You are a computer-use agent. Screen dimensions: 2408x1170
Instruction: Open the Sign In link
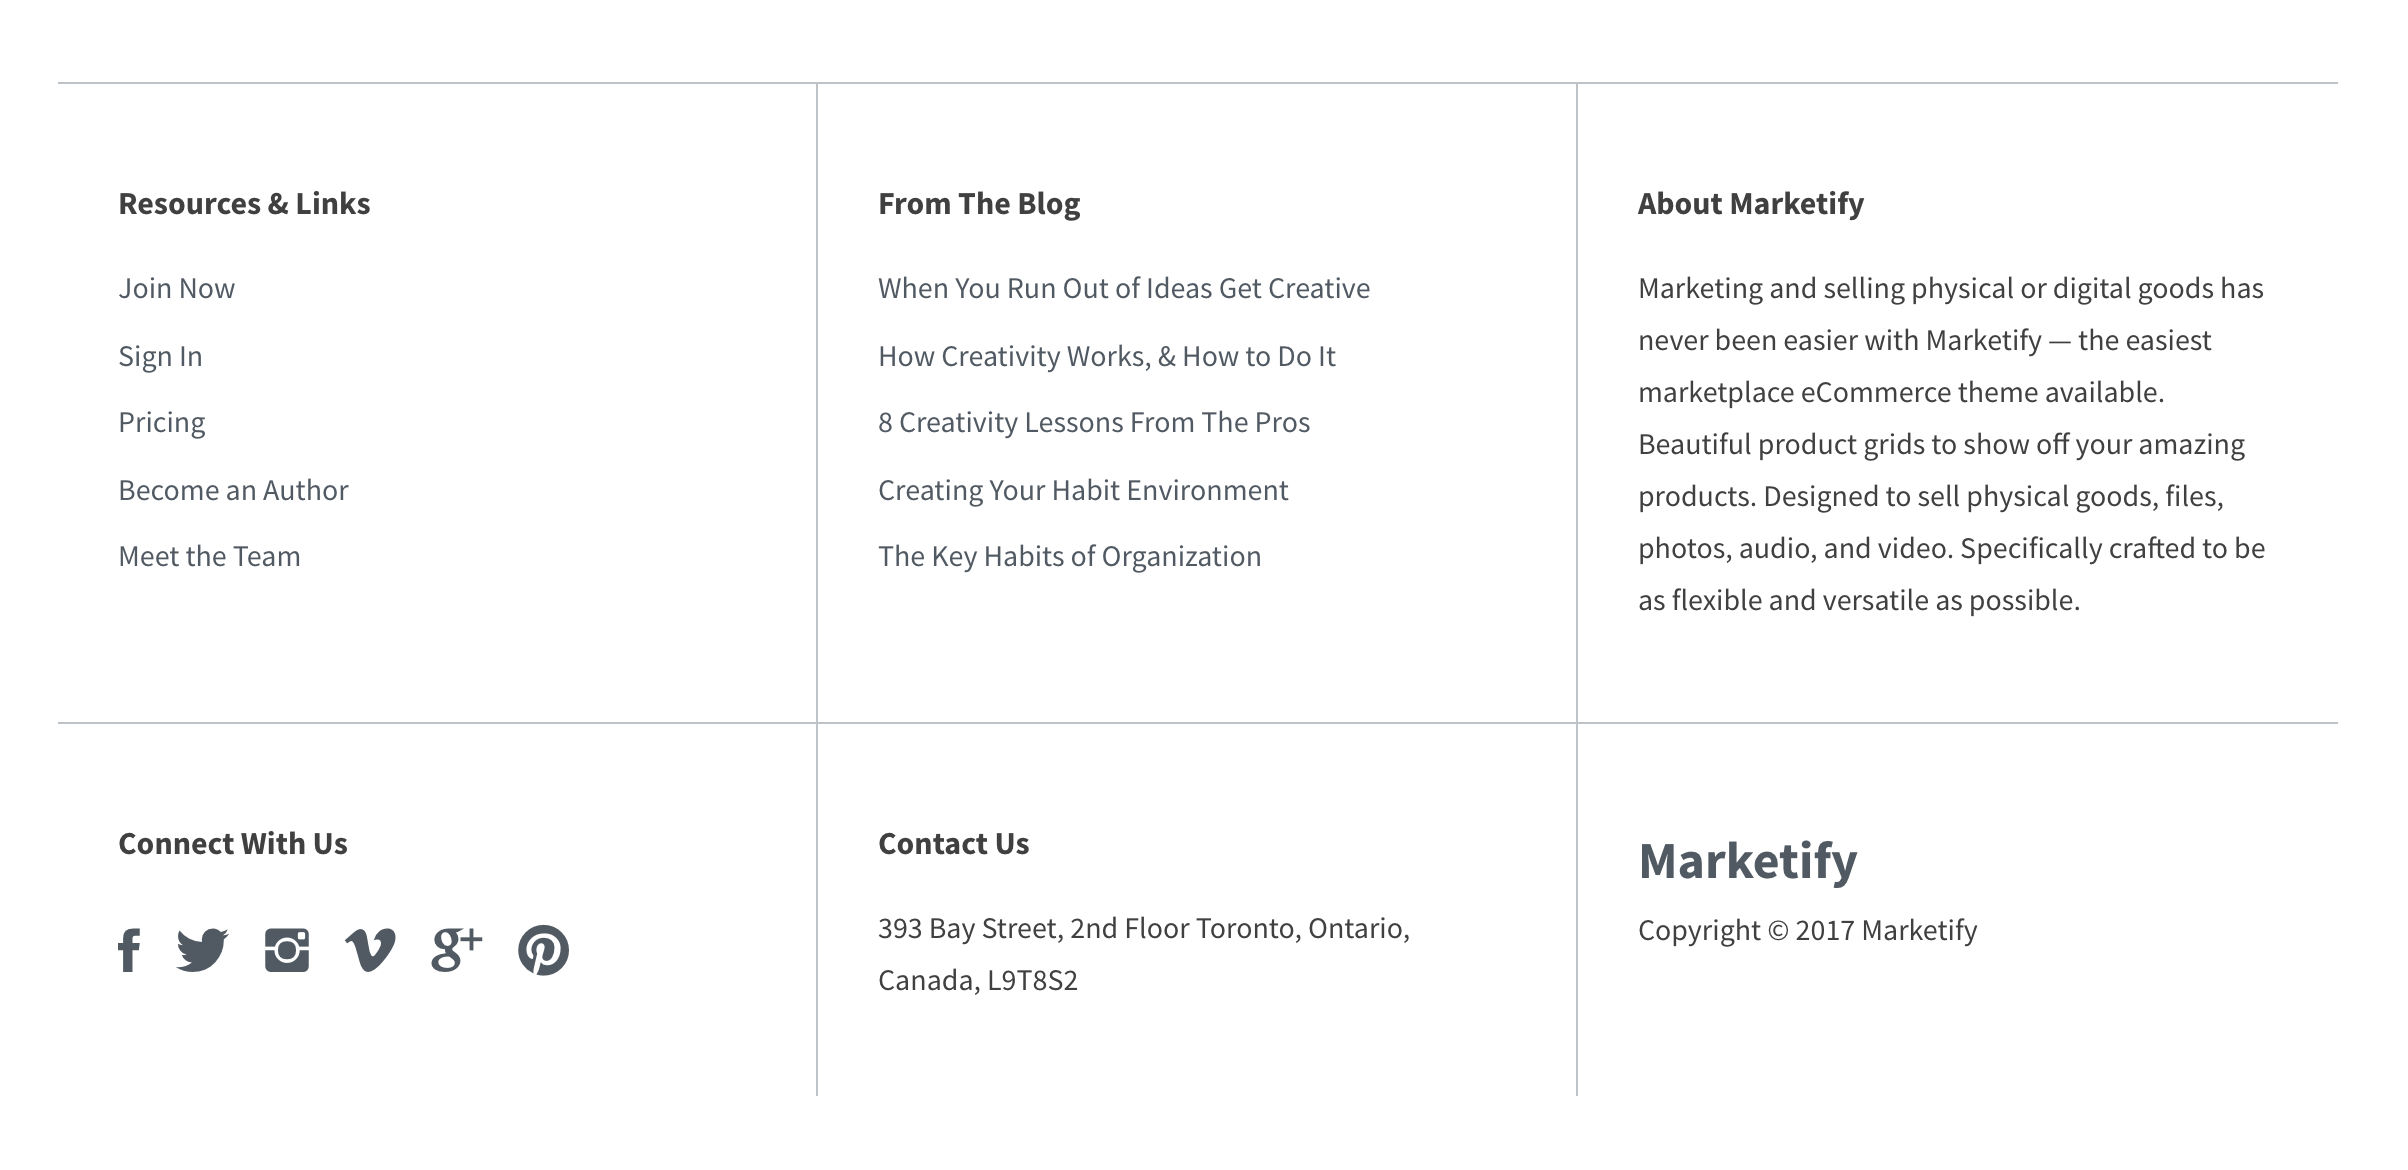161,357
